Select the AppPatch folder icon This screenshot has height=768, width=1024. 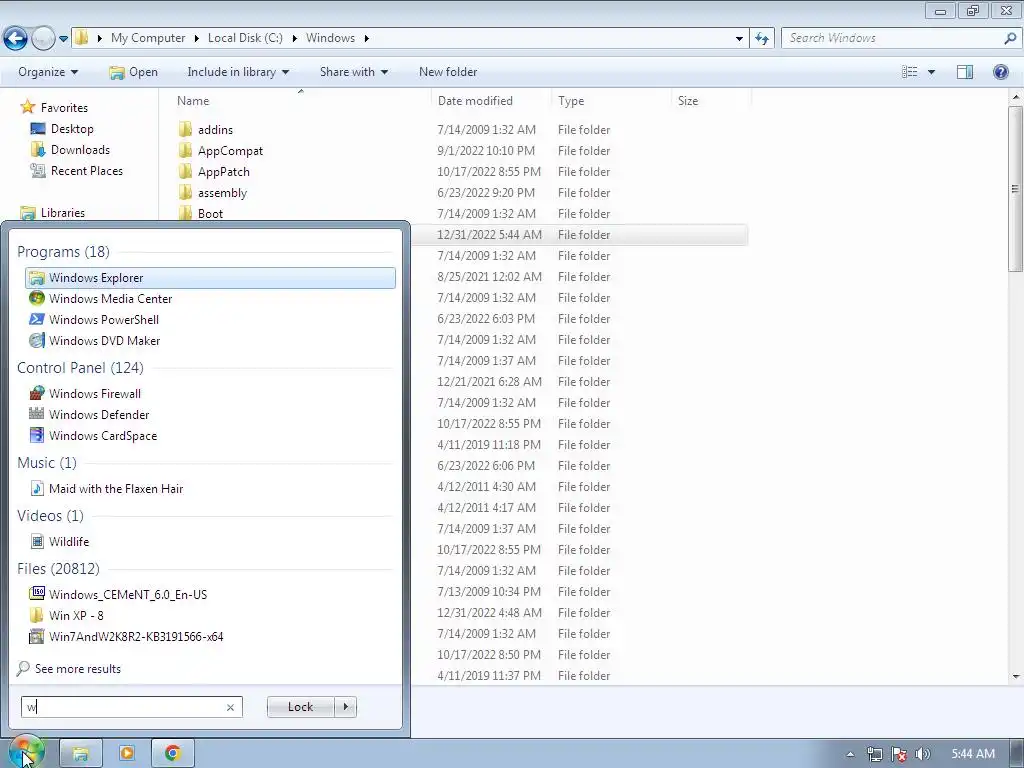coord(185,171)
